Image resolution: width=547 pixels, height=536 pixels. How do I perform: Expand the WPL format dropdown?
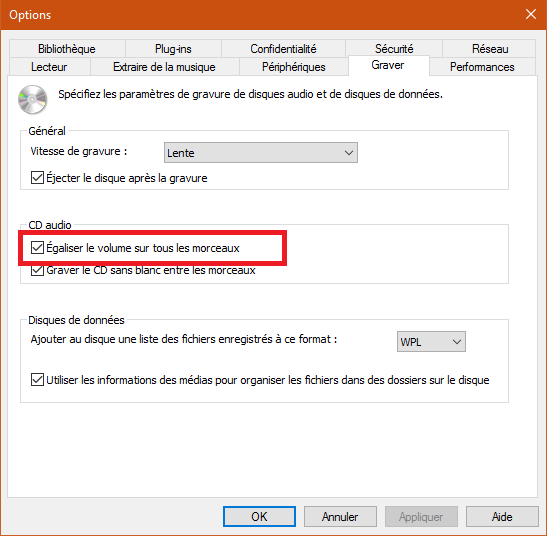pos(431,341)
